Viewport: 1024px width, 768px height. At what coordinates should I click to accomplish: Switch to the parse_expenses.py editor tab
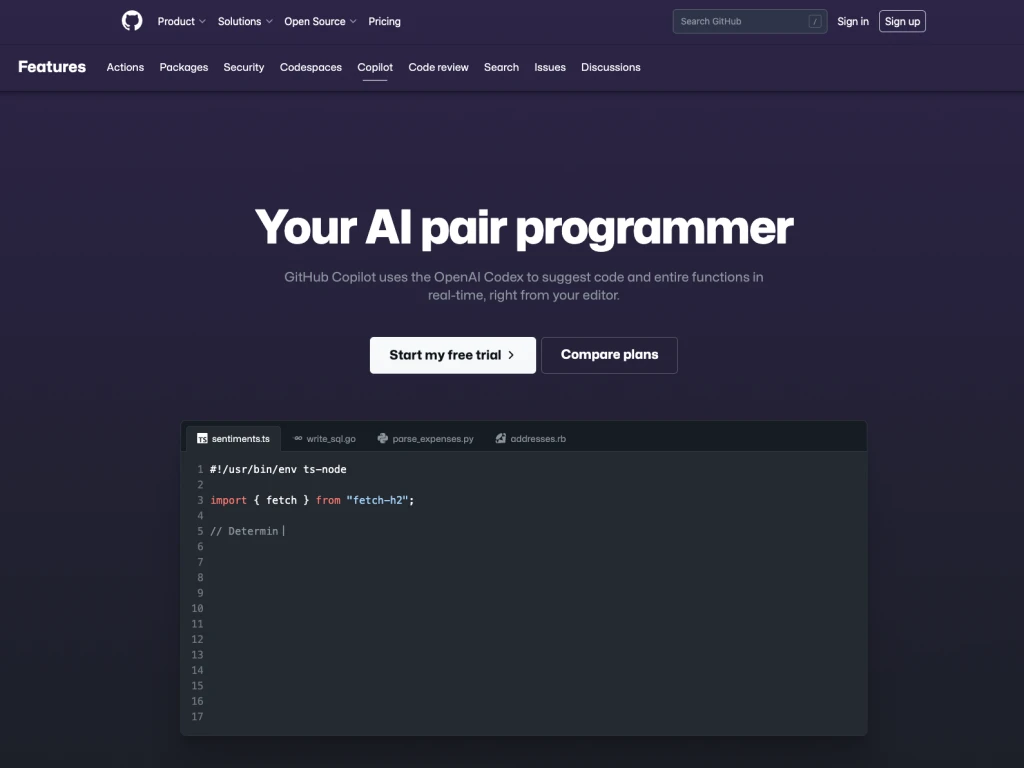426,439
